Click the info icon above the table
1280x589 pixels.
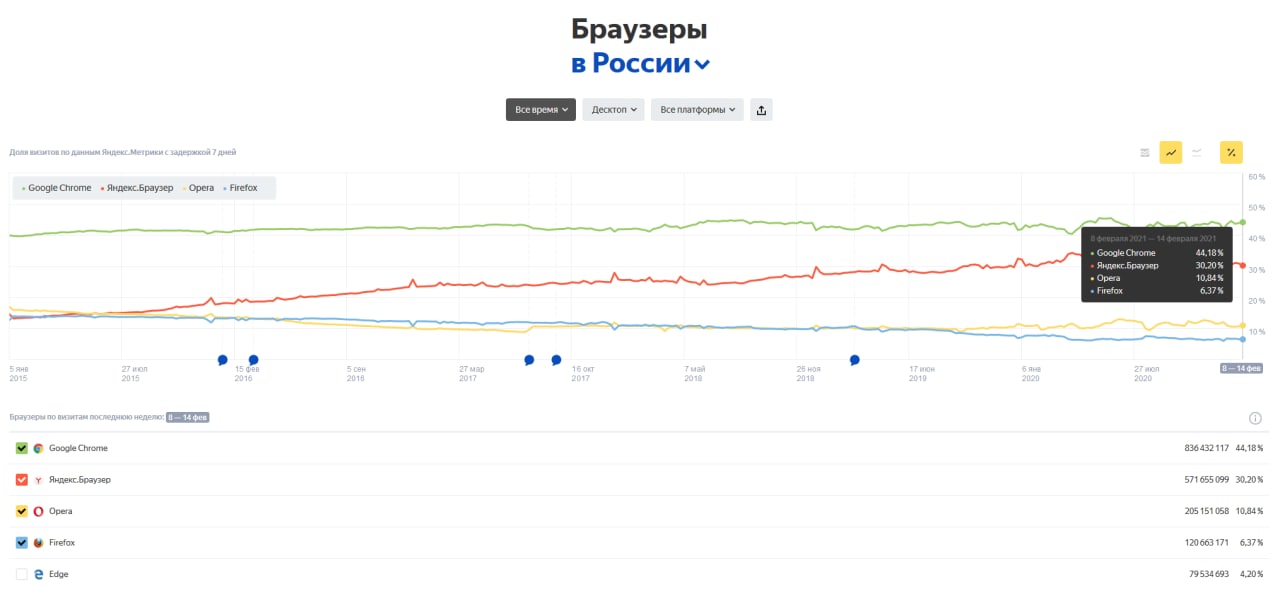point(1255,418)
